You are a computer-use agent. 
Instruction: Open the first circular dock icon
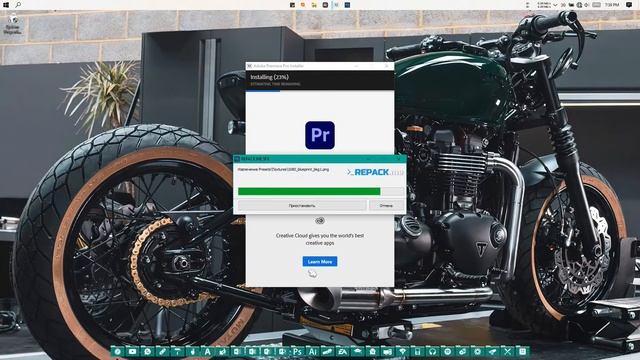pyautogui.click(x=118, y=351)
